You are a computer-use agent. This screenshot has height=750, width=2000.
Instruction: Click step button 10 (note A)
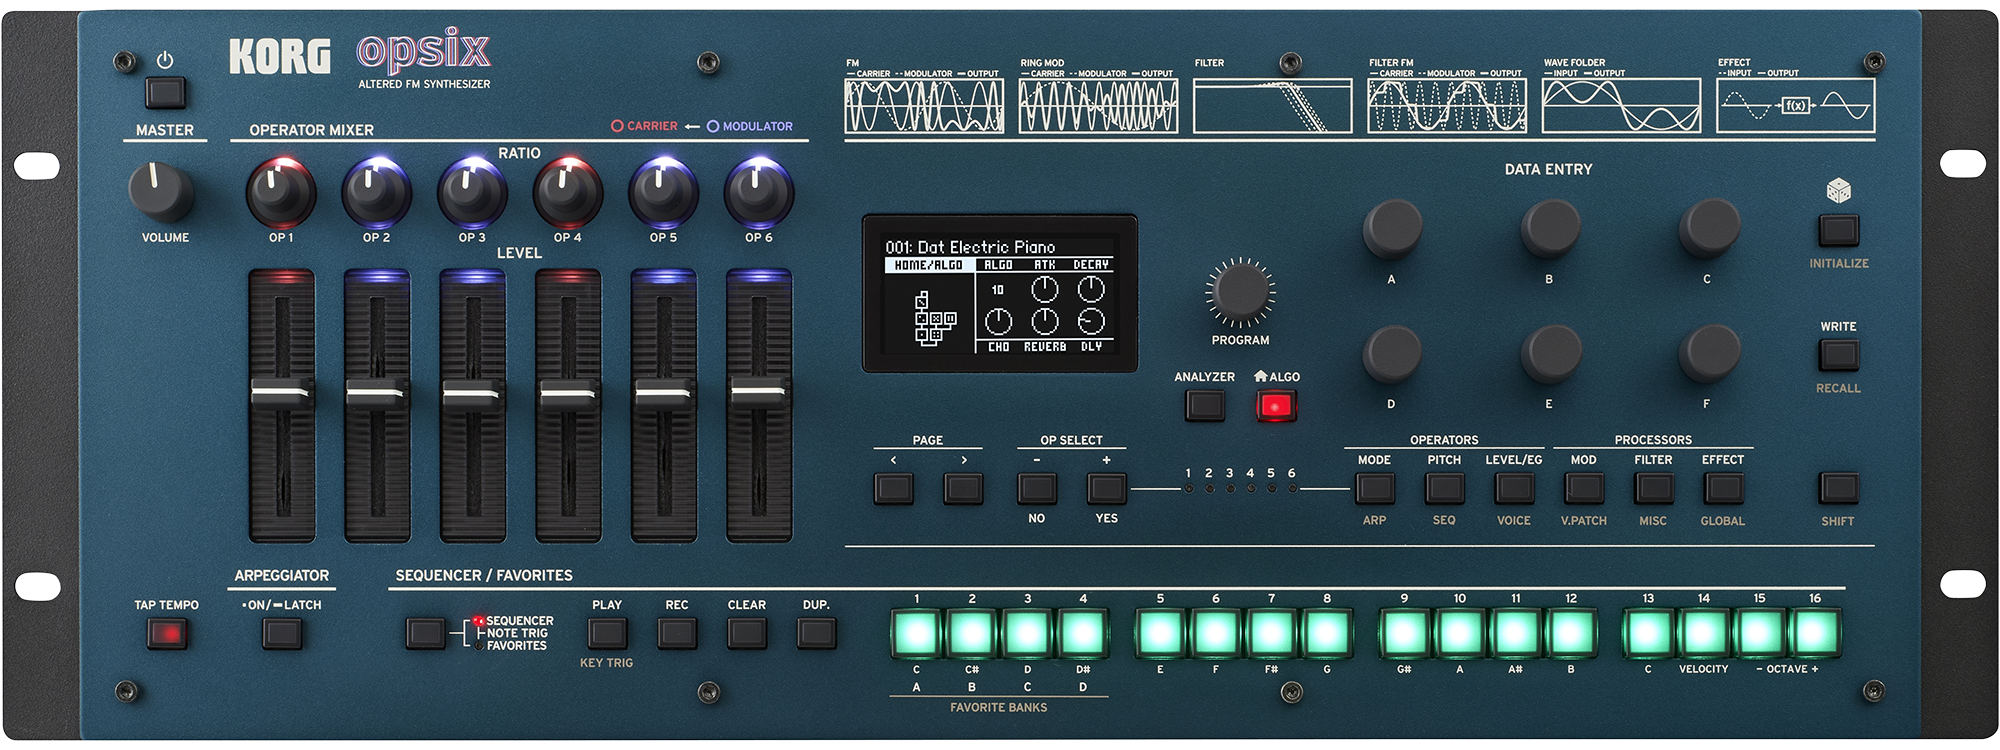pyautogui.click(x=1459, y=633)
